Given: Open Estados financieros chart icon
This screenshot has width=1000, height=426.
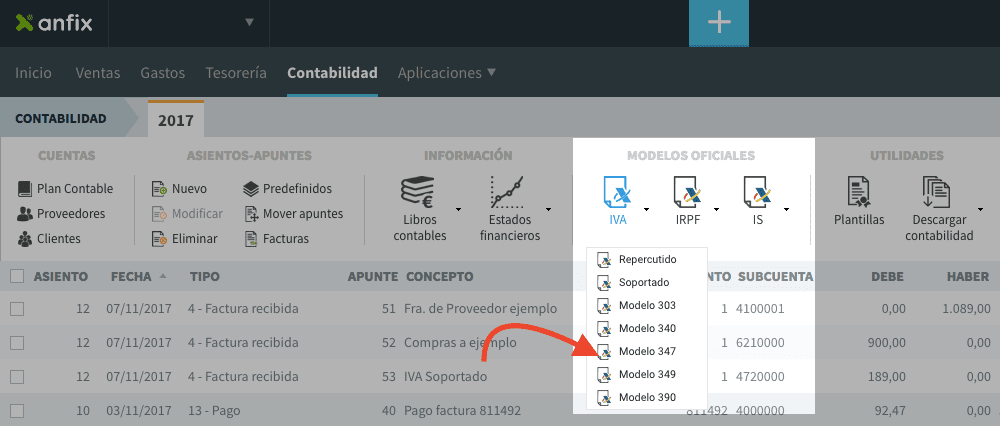Looking at the screenshot, I should (x=508, y=190).
